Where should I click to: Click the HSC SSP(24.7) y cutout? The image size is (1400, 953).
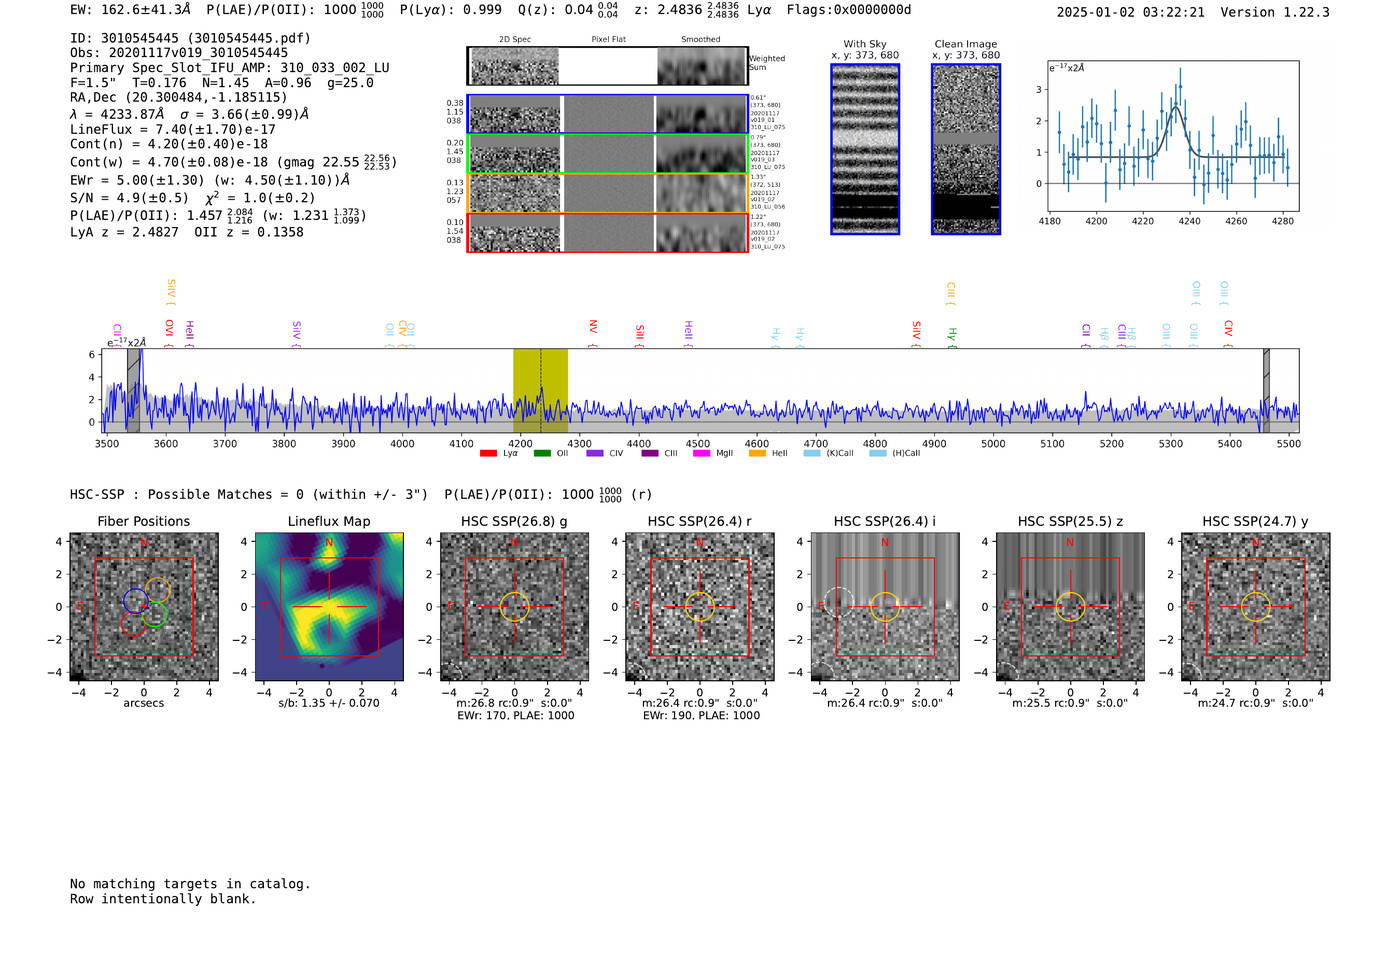pos(1256,607)
